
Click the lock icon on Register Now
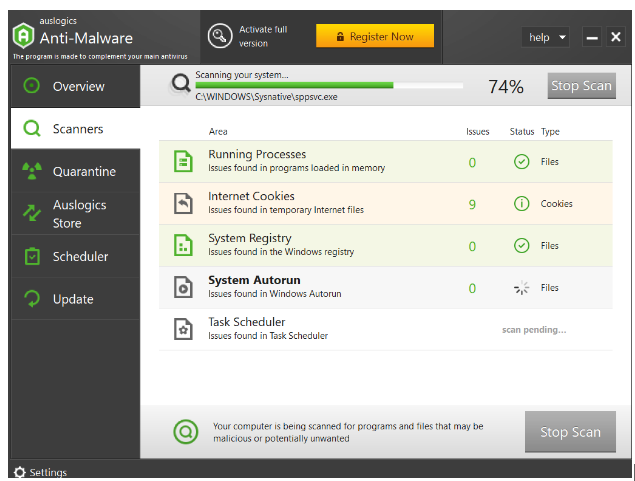pos(340,37)
